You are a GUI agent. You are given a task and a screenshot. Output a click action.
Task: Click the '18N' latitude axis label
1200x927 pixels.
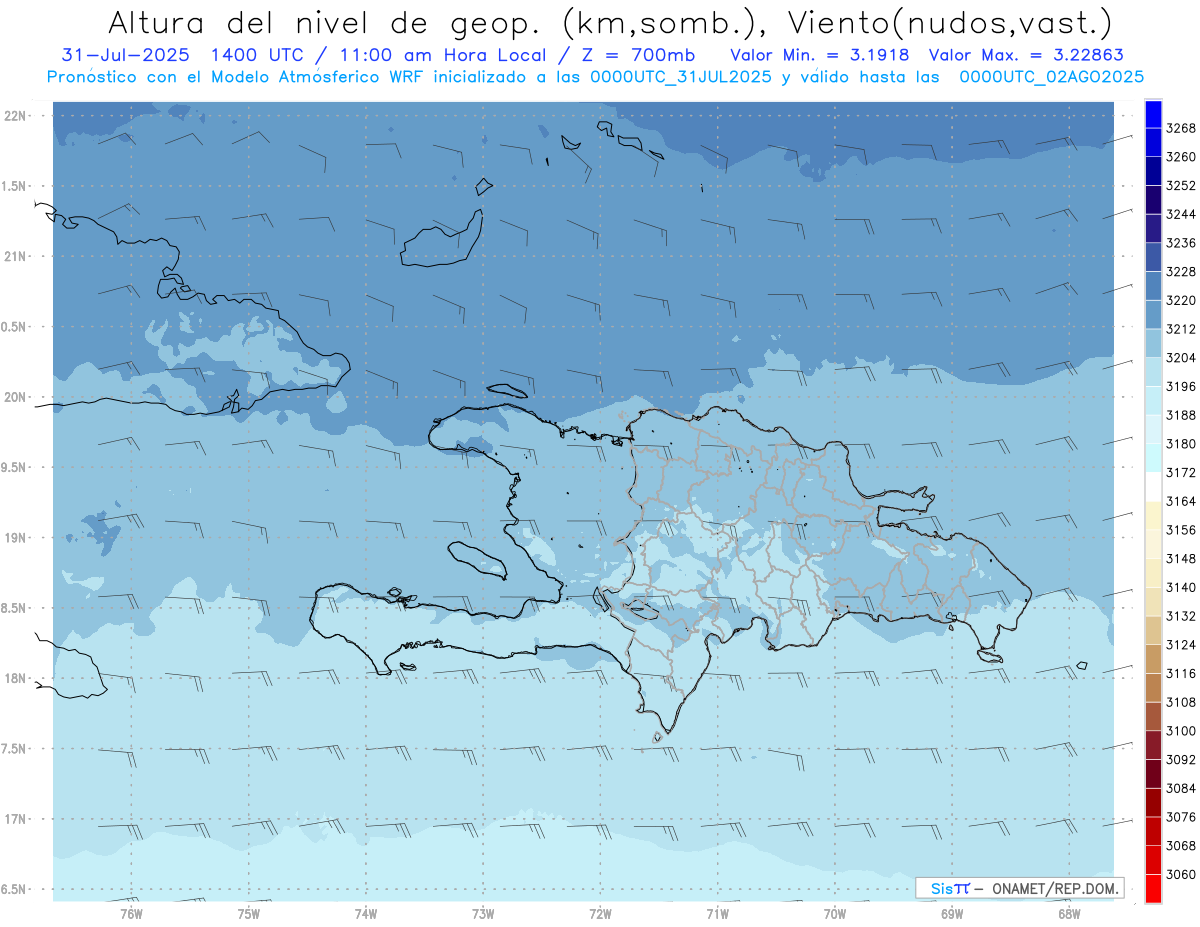click(14, 678)
